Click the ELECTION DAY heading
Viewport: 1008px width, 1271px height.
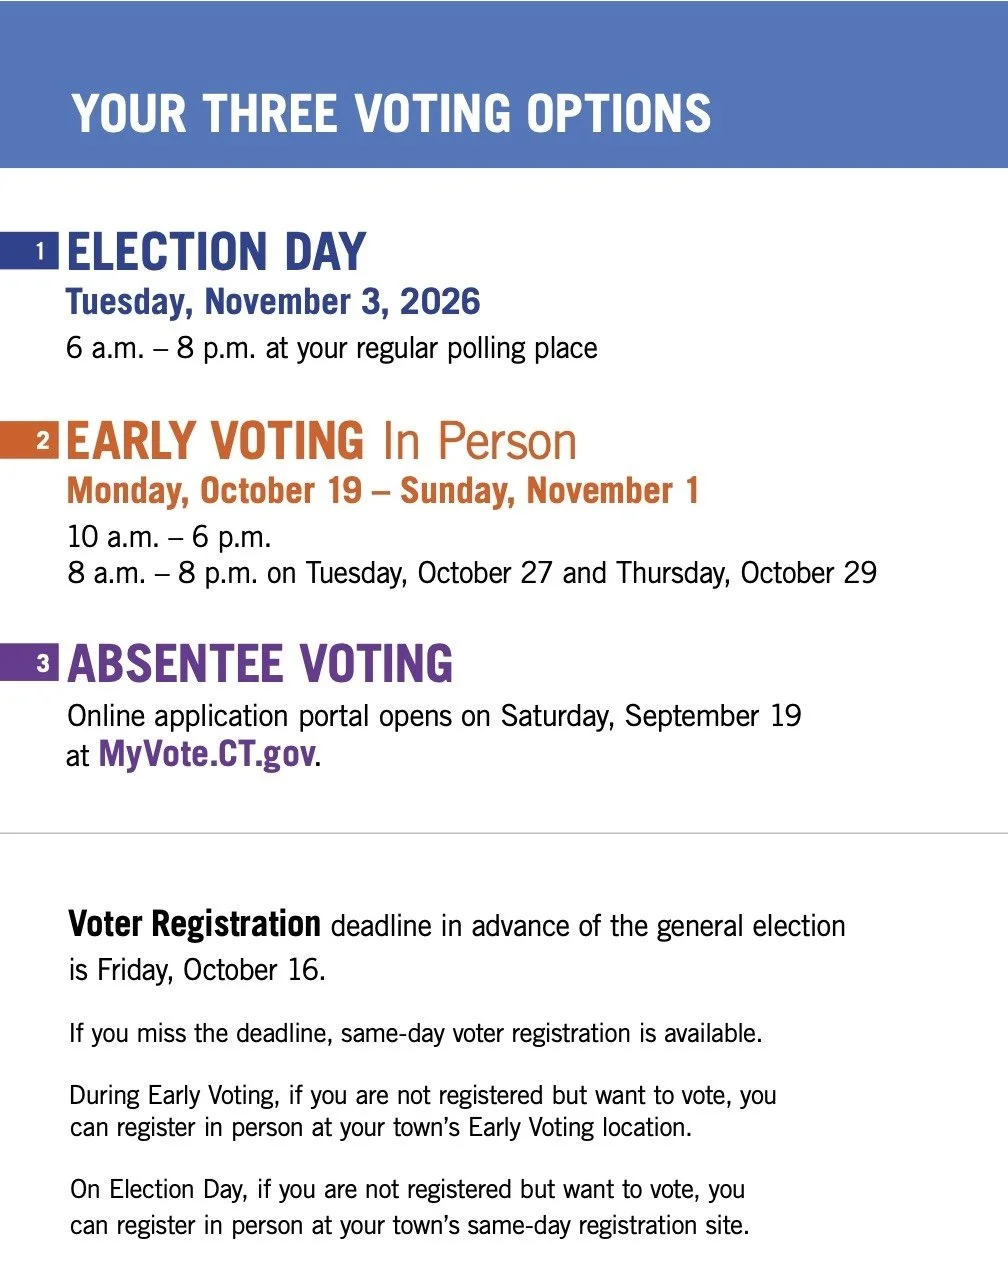[x=216, y=251]
